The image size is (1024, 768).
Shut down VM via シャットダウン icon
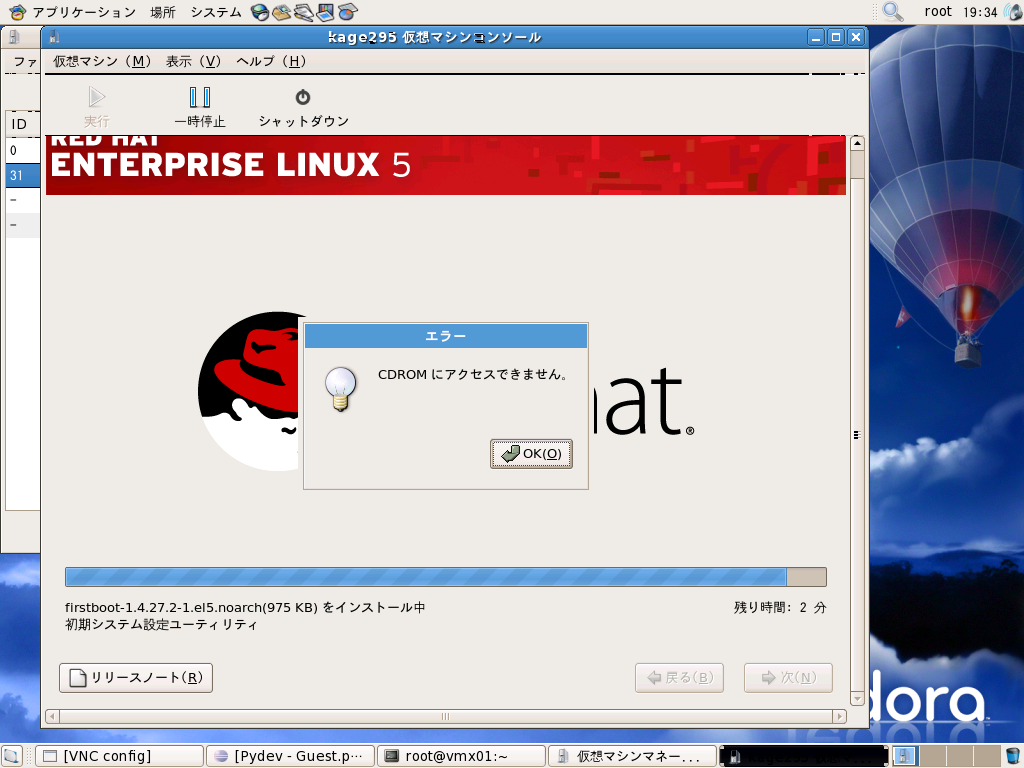tap(303, 107)
